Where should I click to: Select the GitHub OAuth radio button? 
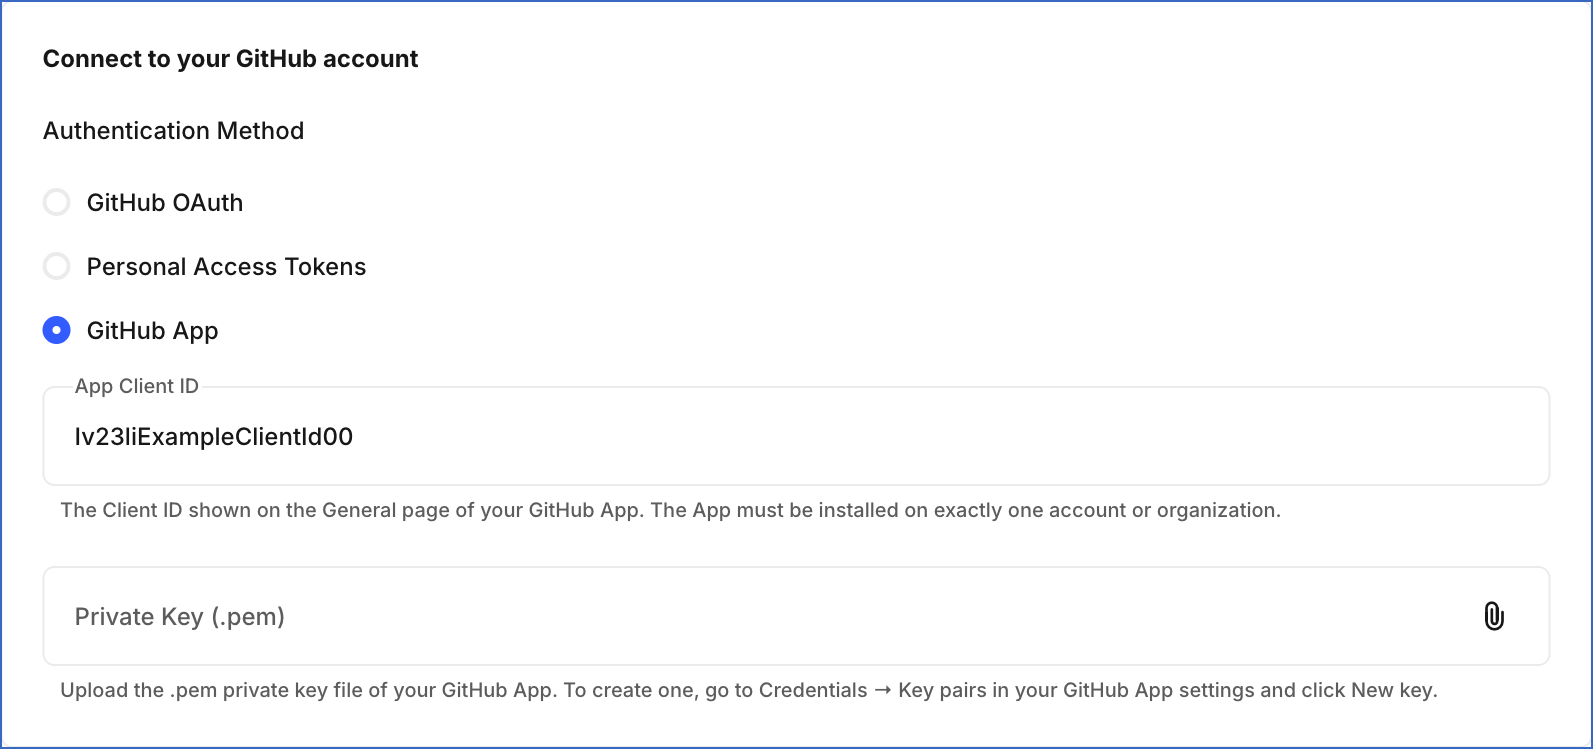[57, 203]
